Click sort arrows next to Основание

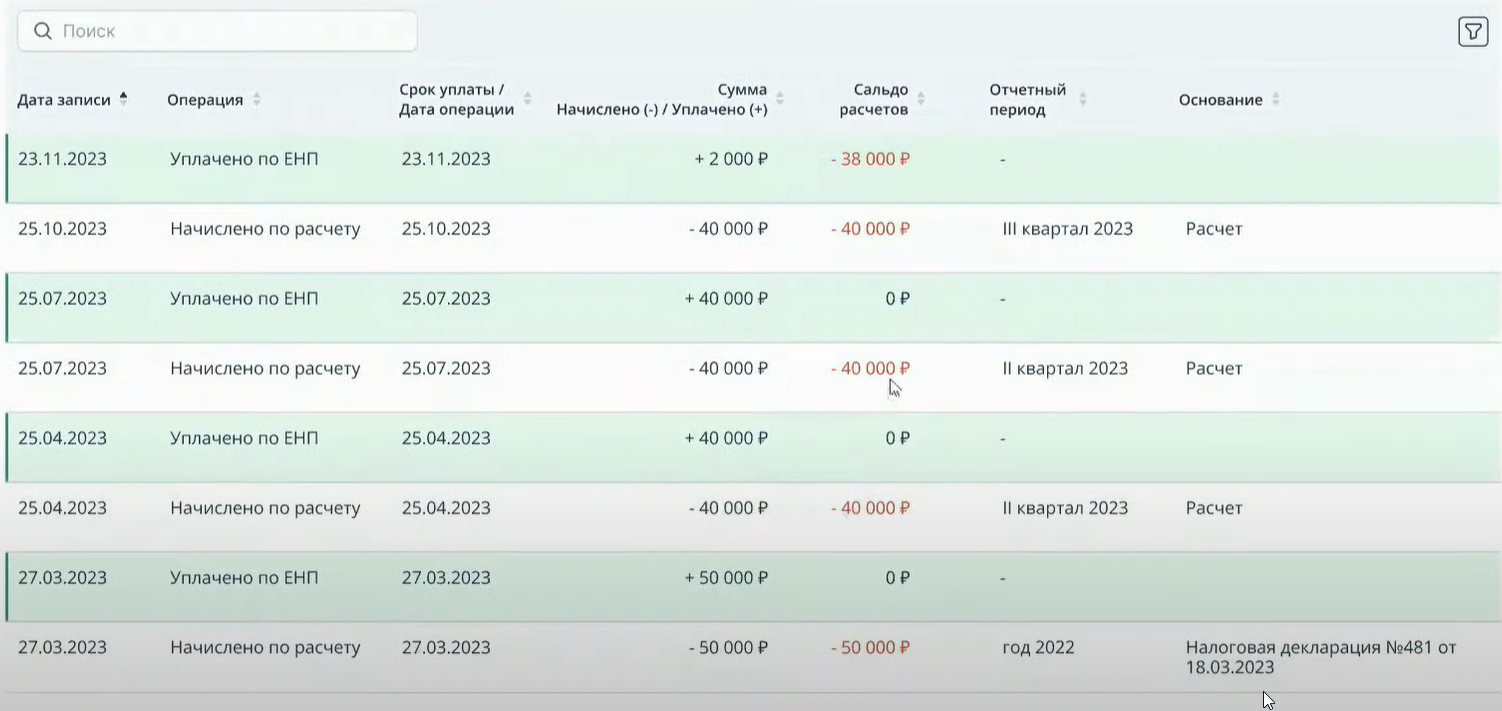tap(1275, 100)
